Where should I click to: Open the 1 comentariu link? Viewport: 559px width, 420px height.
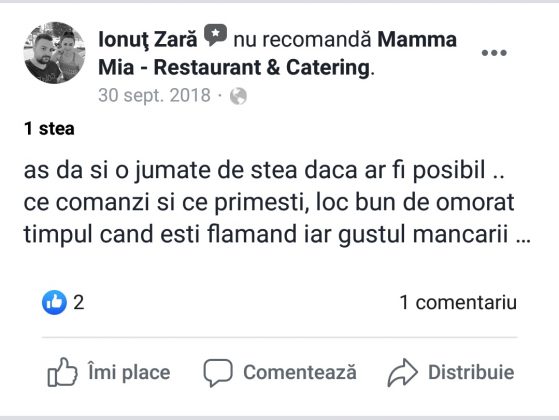click(x=458, y=302)
